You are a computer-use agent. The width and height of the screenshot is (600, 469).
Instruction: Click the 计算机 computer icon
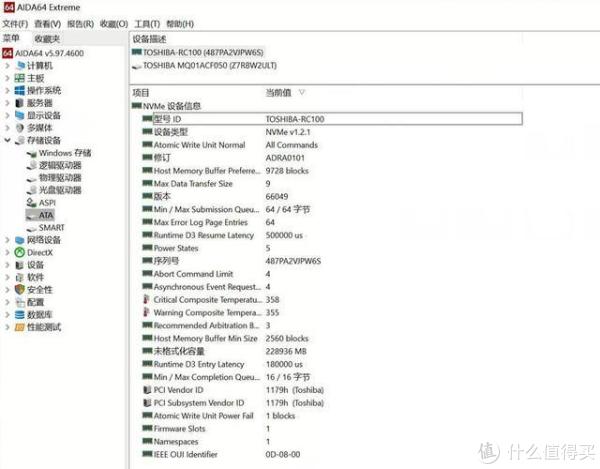click(20, 65)
